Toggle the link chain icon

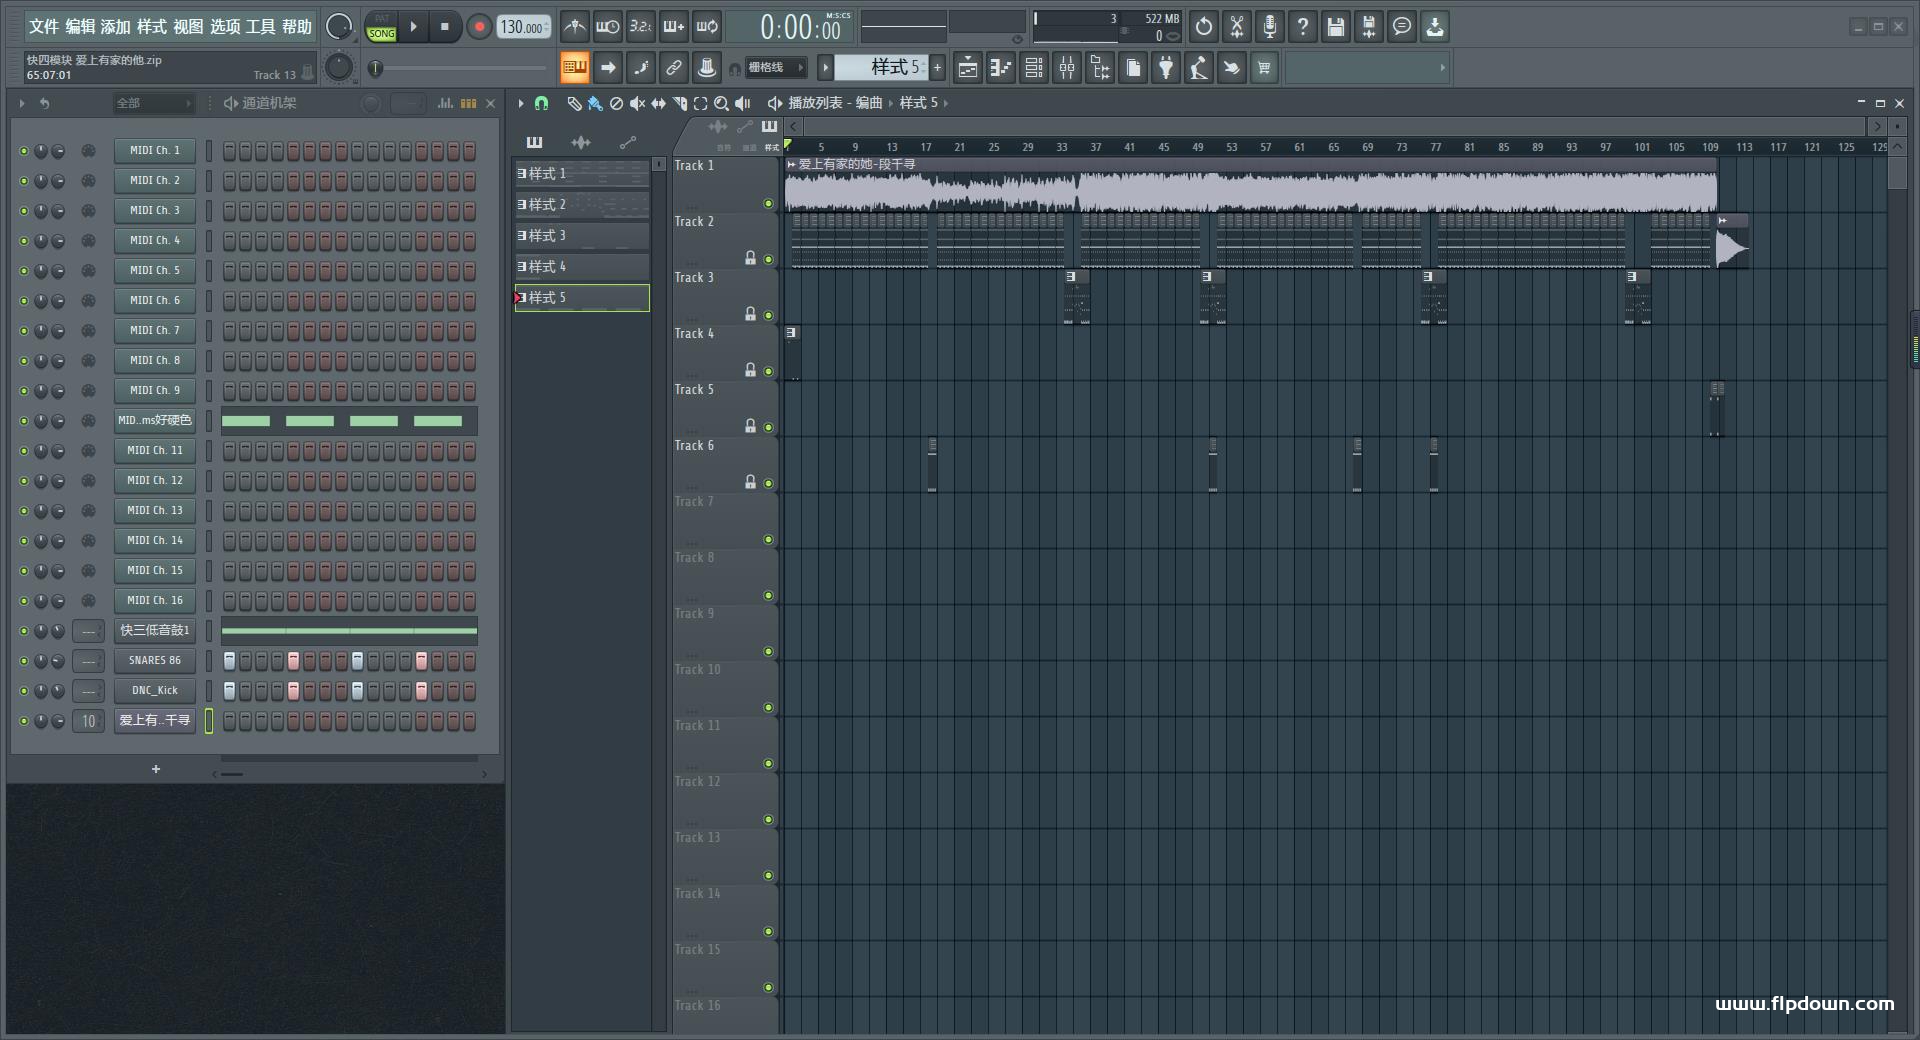(674, 68)
